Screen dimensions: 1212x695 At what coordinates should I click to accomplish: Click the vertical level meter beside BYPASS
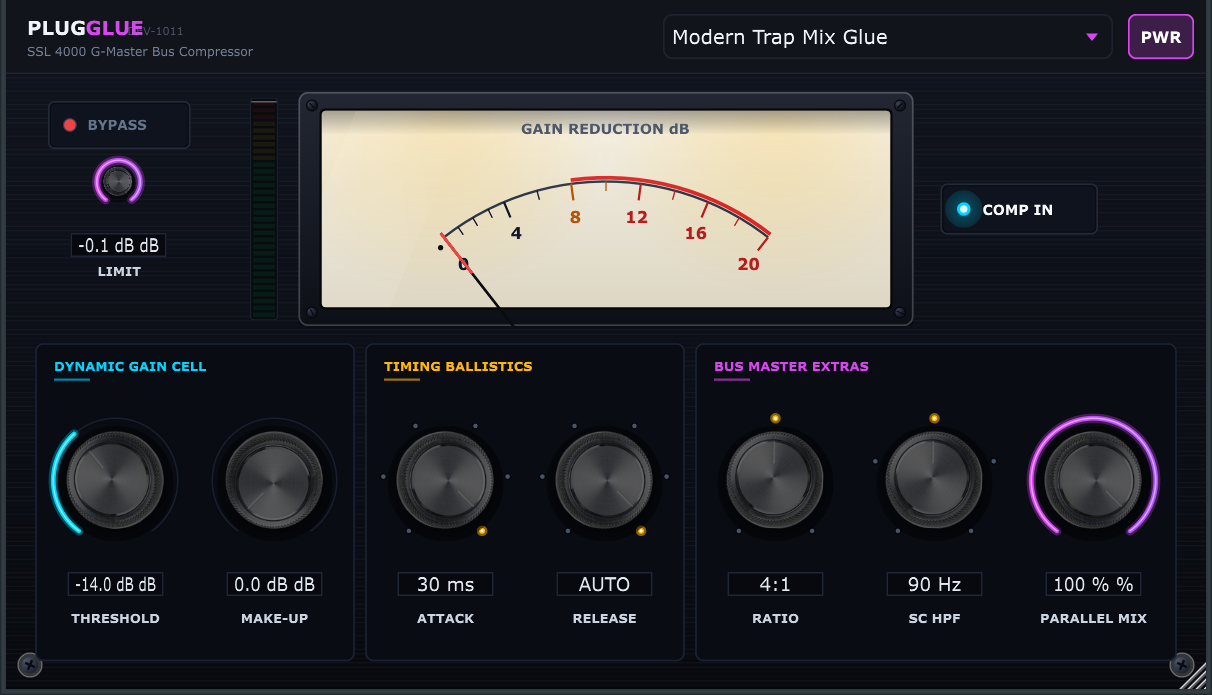point(264,209)
